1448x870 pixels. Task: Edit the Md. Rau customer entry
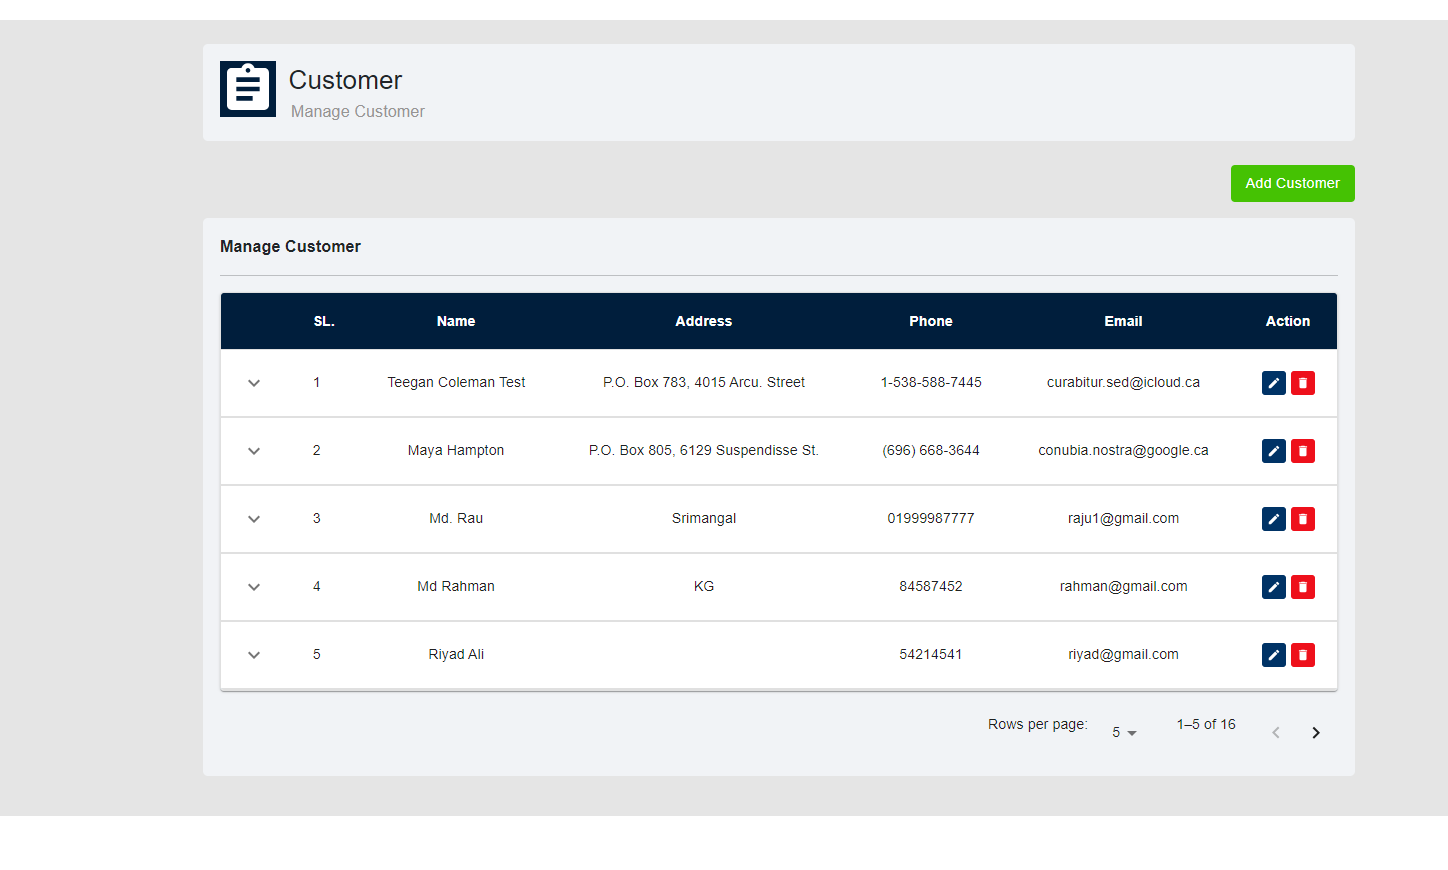coord(1273,519)
